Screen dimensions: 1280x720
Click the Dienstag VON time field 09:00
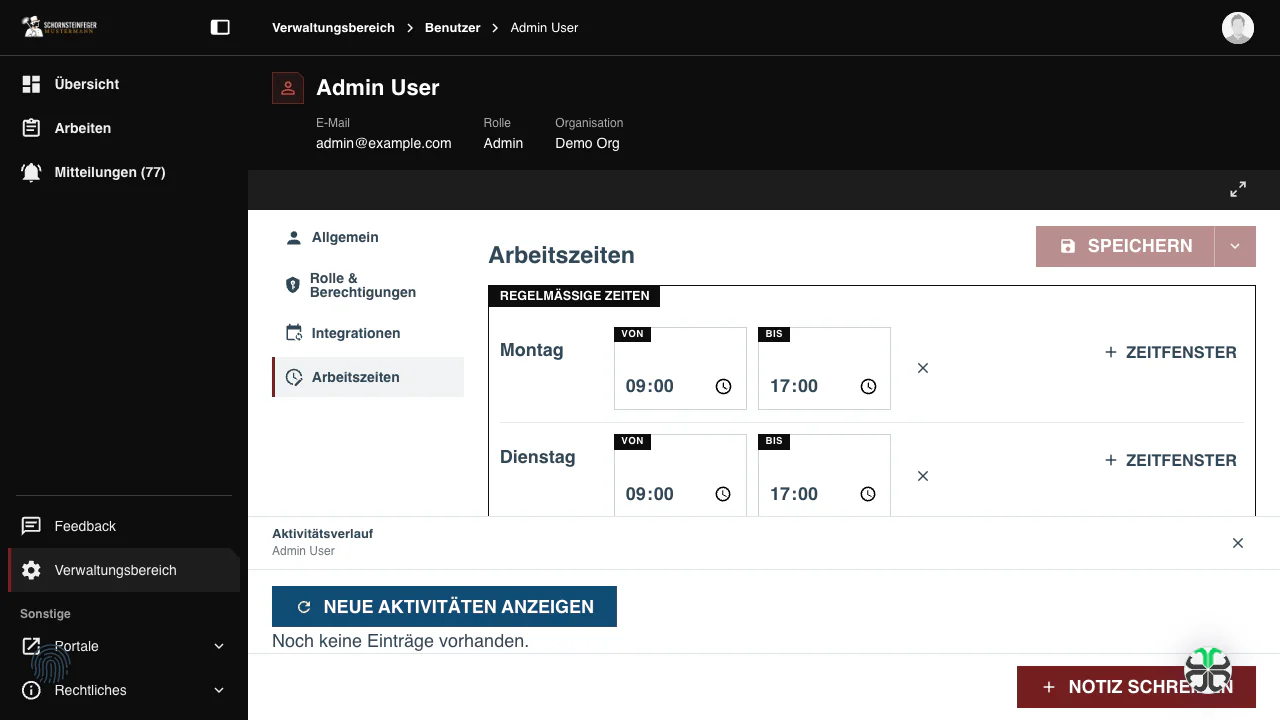click(x=680, y=476)
